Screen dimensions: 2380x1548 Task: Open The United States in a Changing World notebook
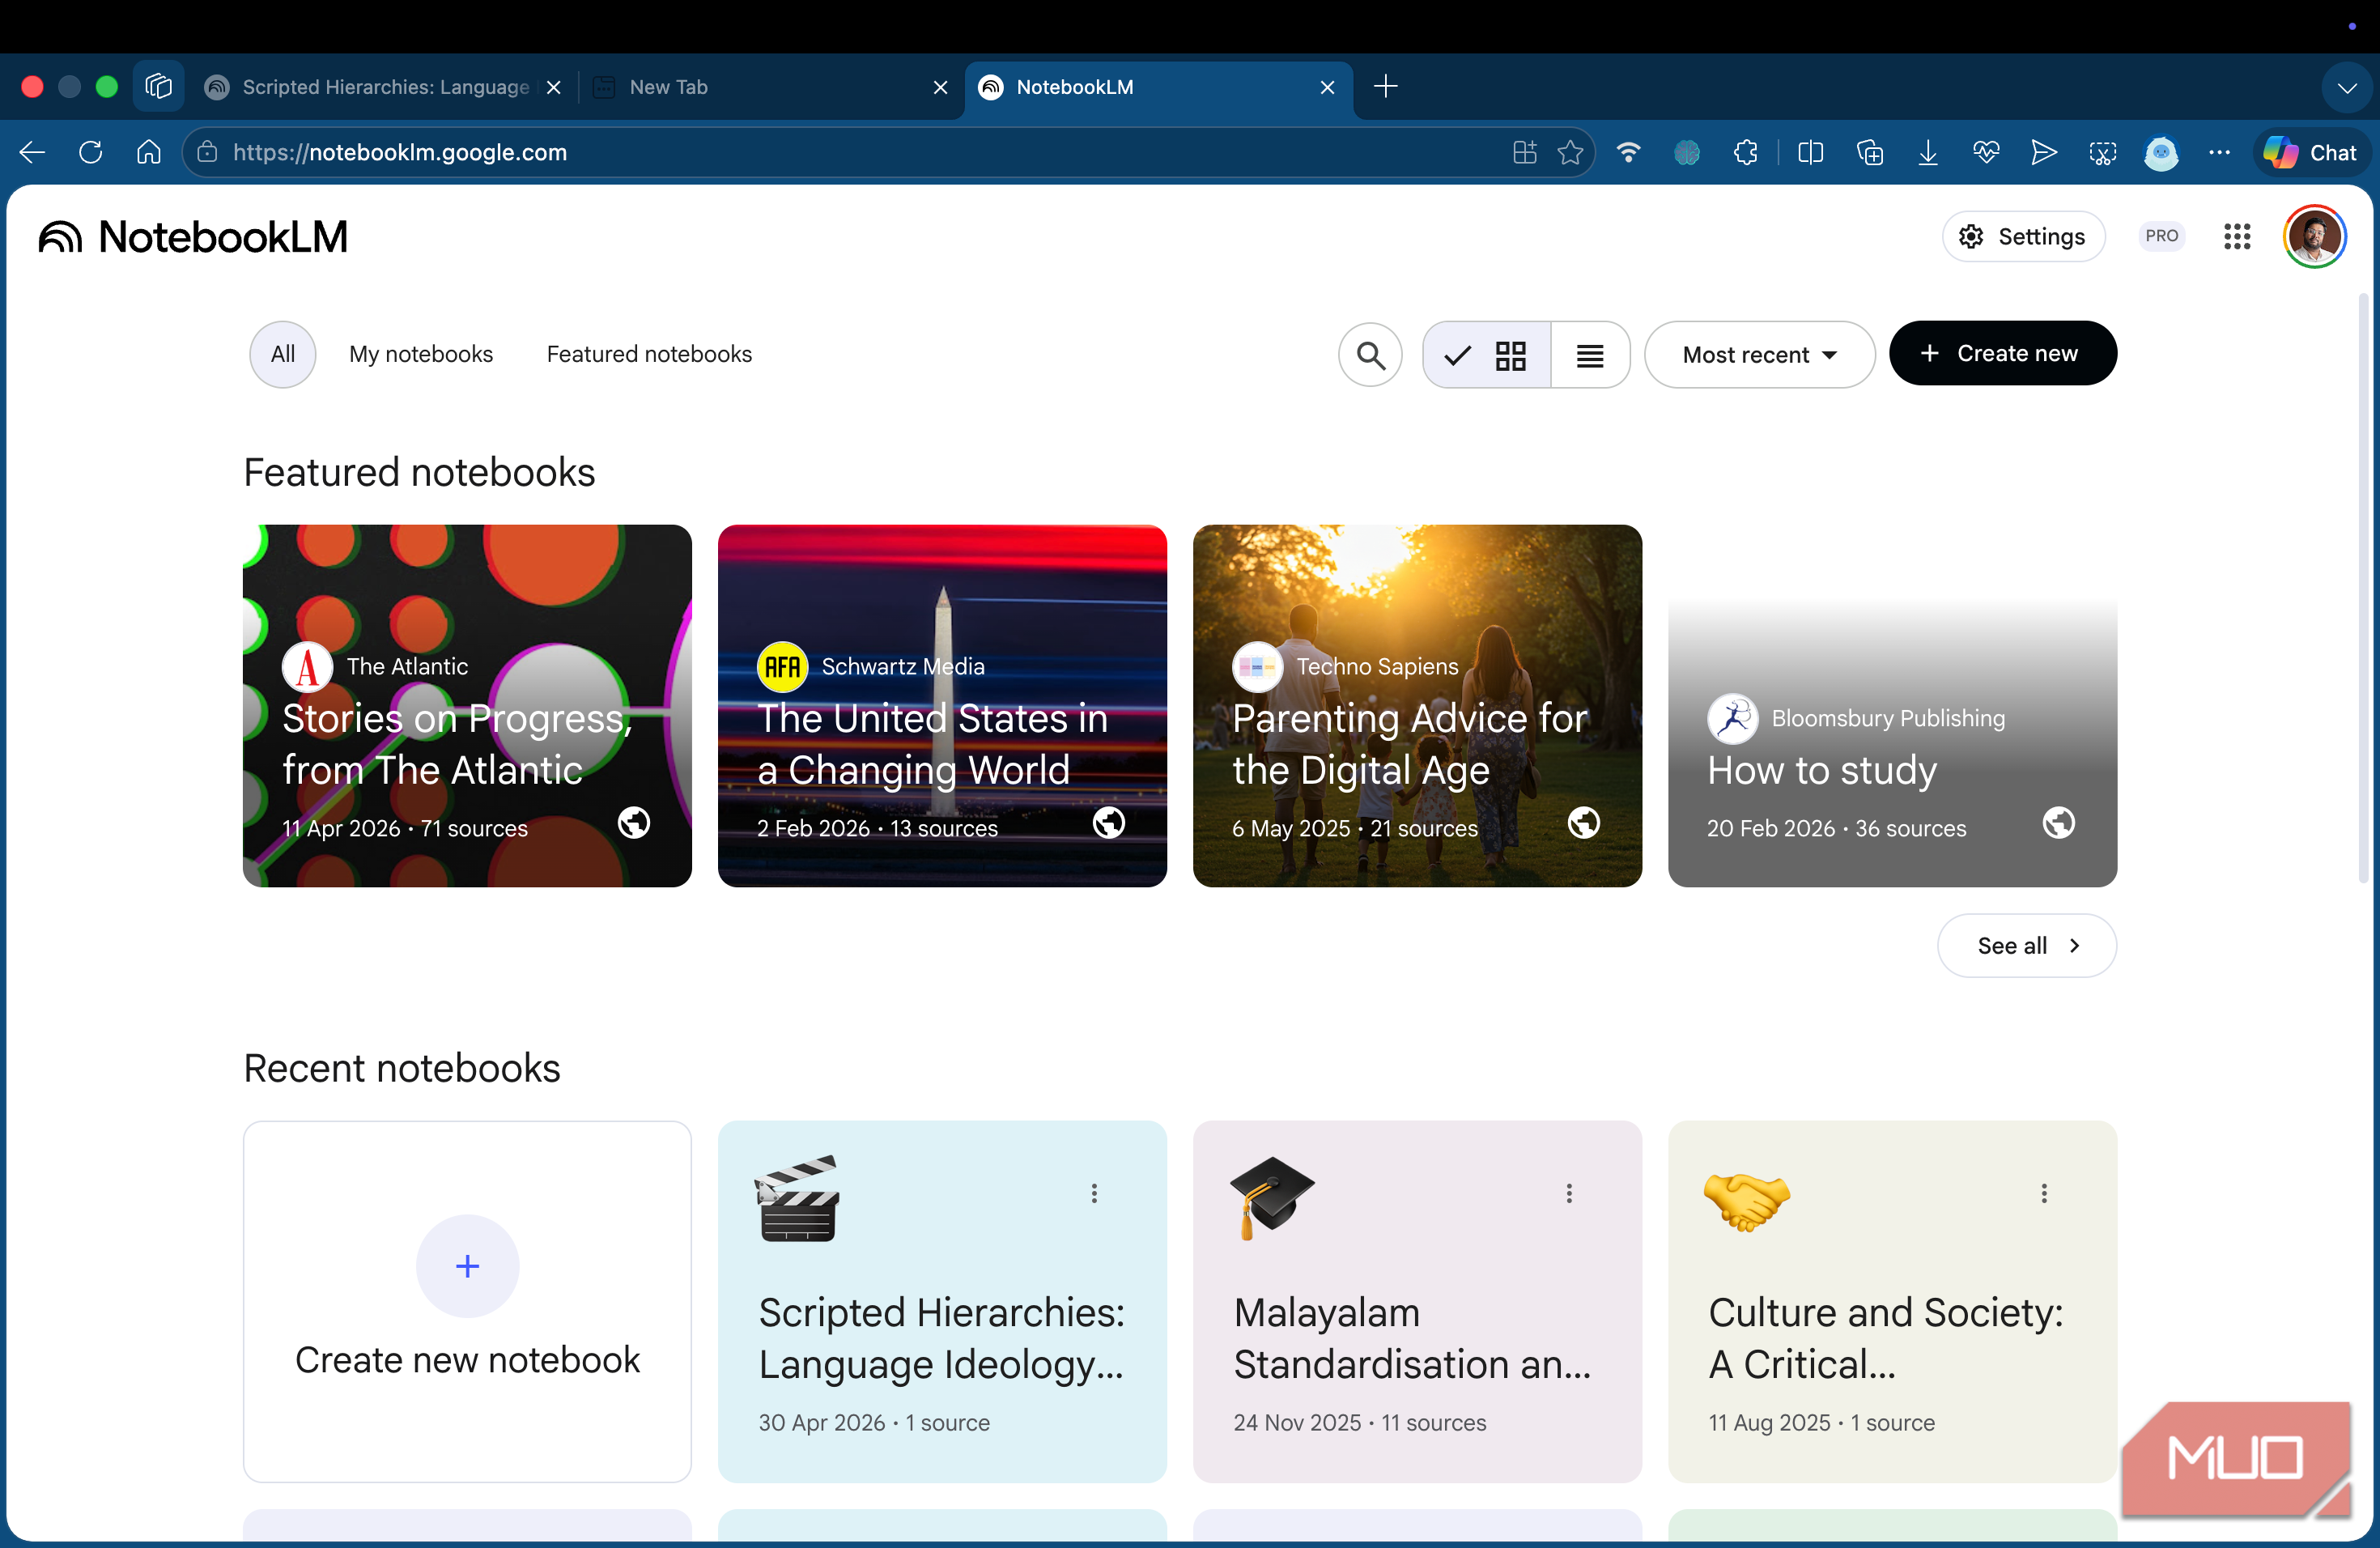[x=942, y=706]
